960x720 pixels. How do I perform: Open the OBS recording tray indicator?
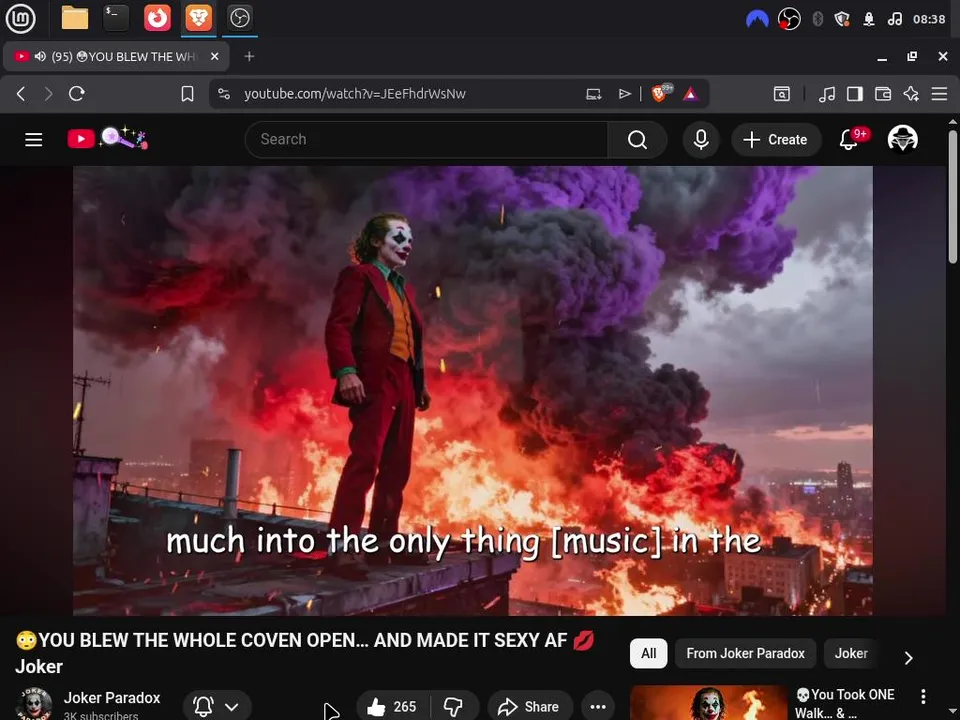789,19
